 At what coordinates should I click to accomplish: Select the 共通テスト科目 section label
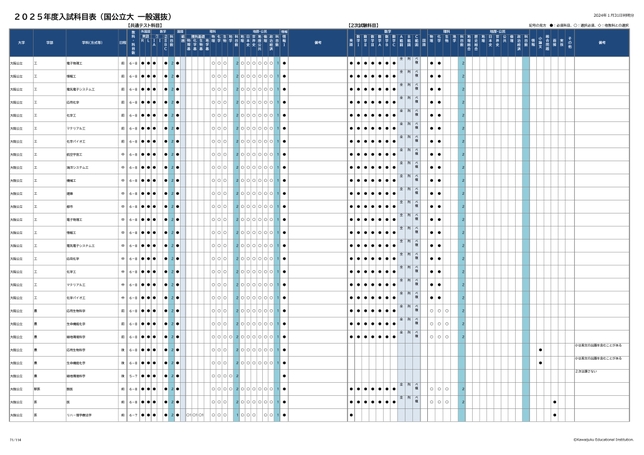point(148,24)
